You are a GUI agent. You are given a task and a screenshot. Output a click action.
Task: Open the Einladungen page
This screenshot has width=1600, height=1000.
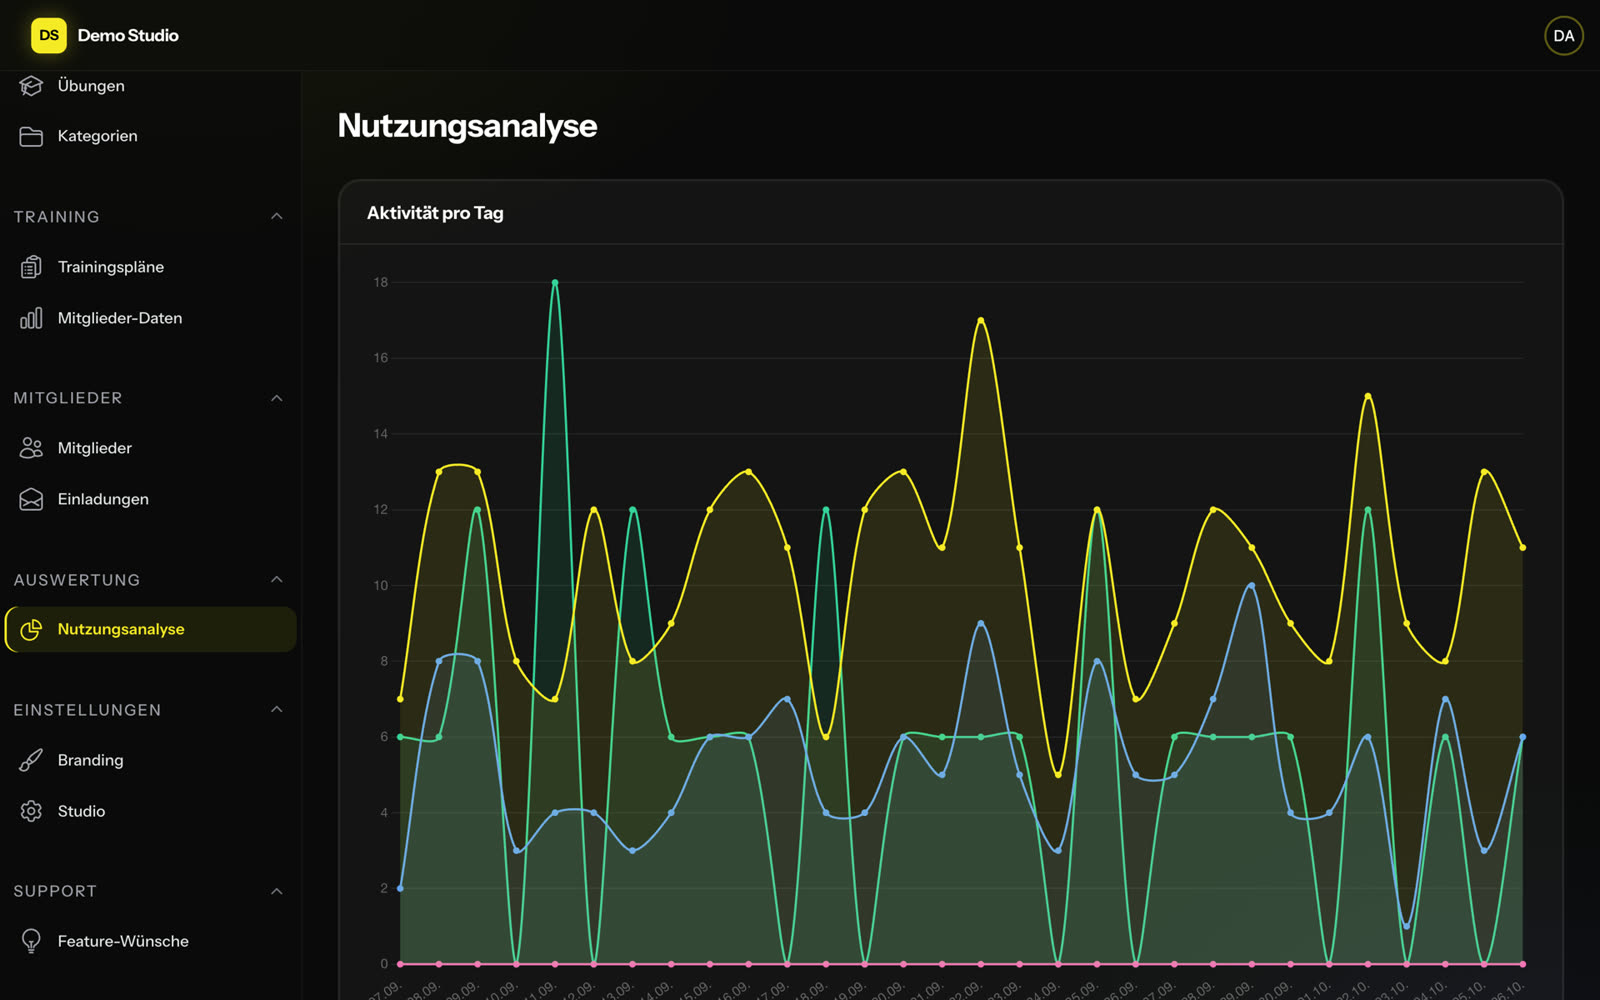150,499
